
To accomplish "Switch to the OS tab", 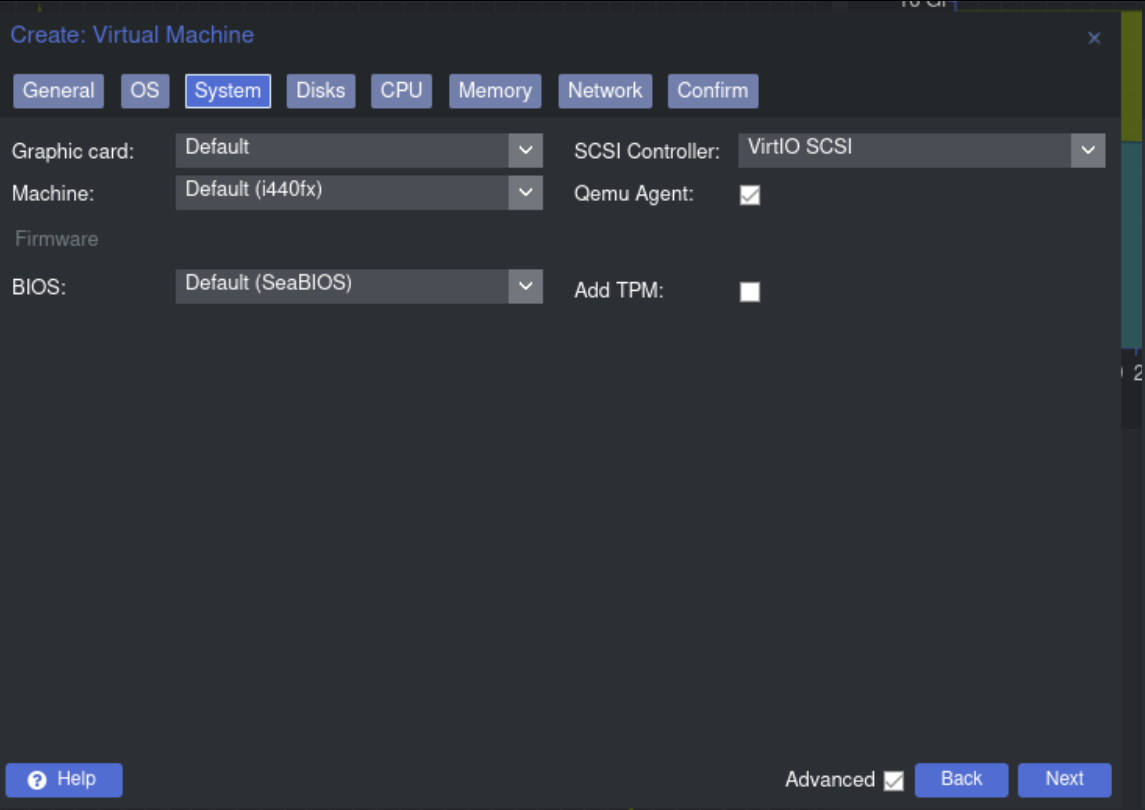I will click(145, 91).
